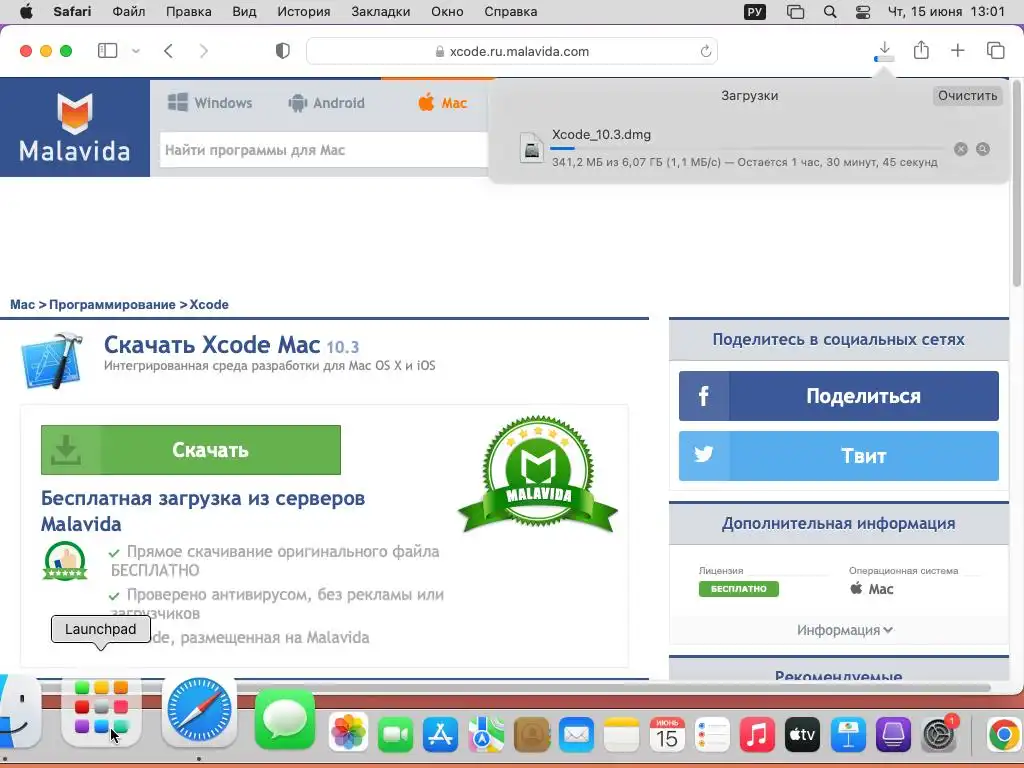Open the Правка menu
Image resolution: width=1024 pixels, height=768 pixels.
[189, 12]
